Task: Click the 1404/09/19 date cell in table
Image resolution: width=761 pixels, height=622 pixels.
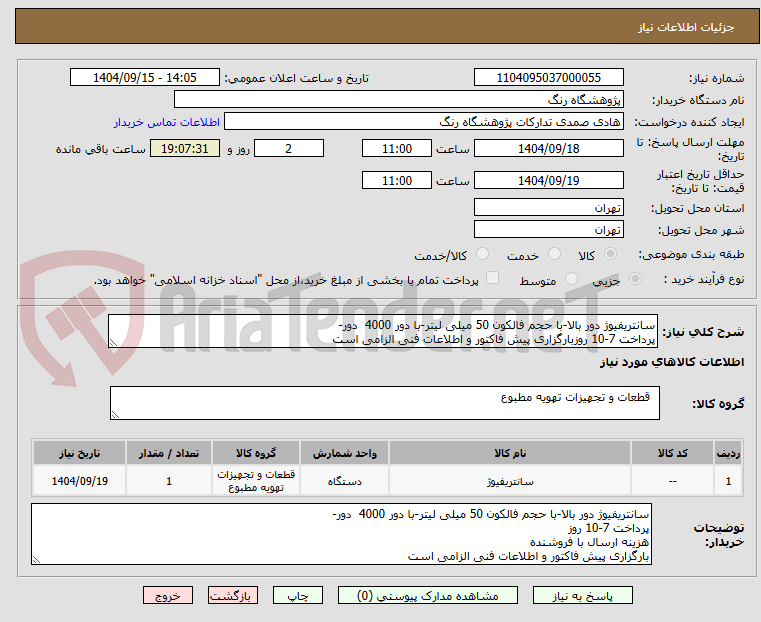Action: tap(80, 481)
